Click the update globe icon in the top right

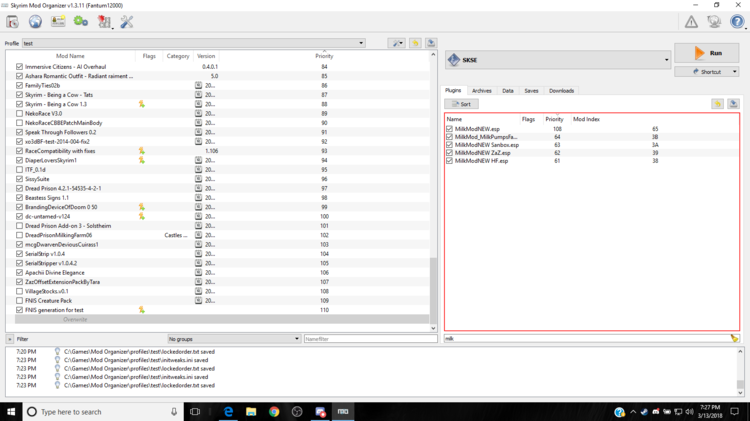[714, 22]
